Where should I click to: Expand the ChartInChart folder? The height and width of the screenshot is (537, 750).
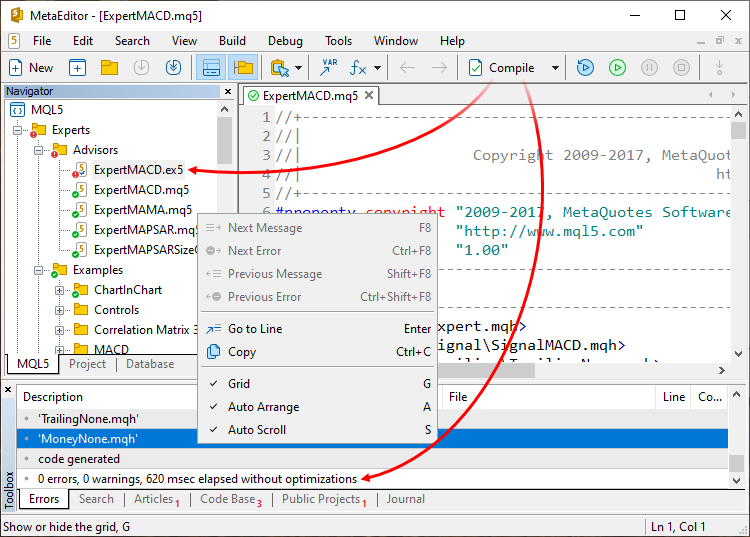tap(59, 290)
